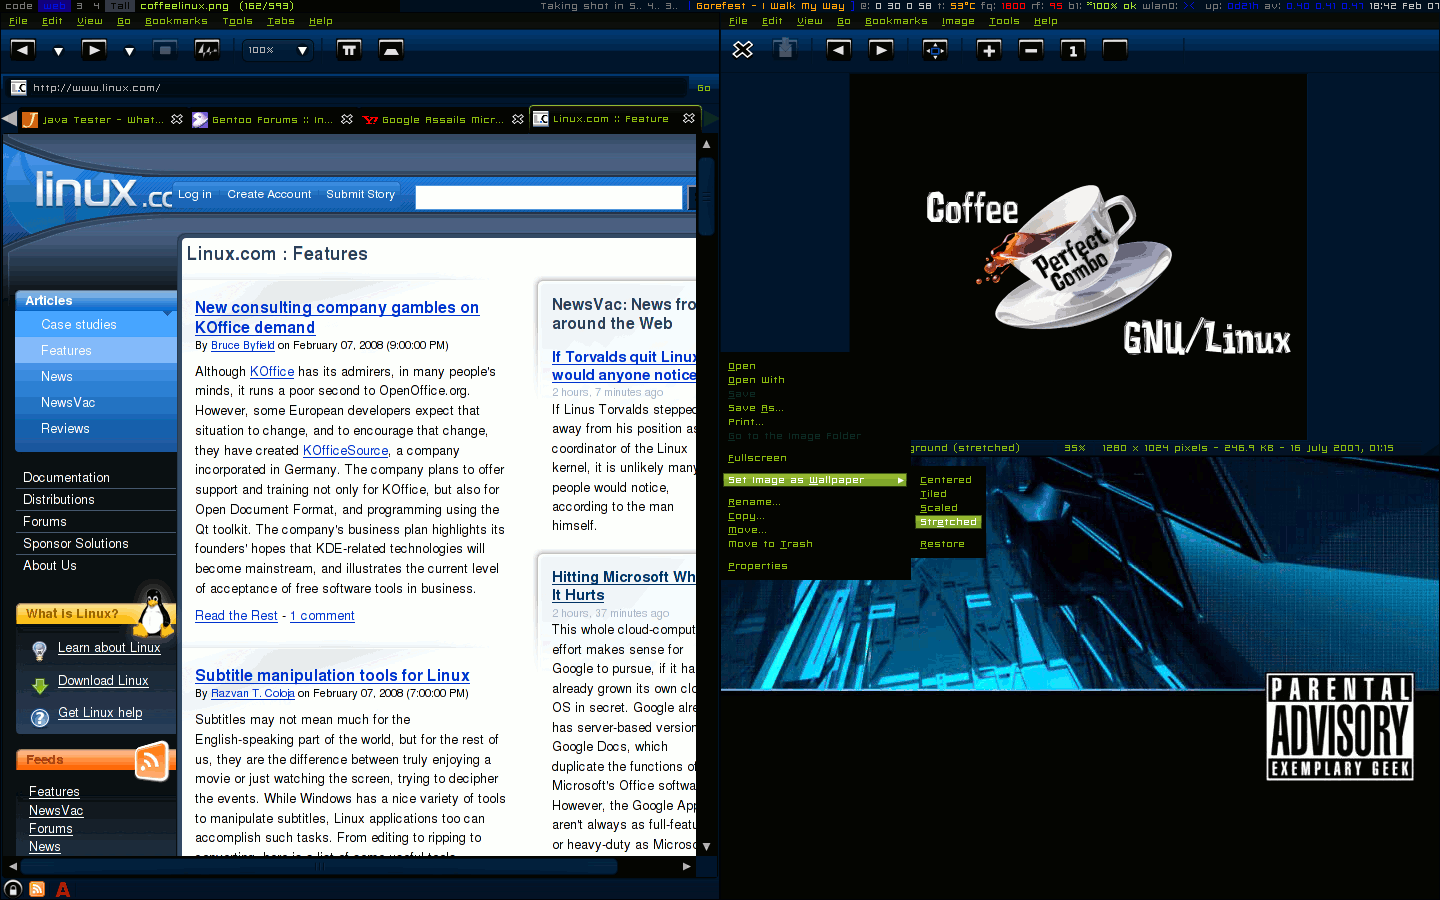Click the Download Linux arrow icon
Viewport: 1440px width, 900px height.
pos(40,686)
